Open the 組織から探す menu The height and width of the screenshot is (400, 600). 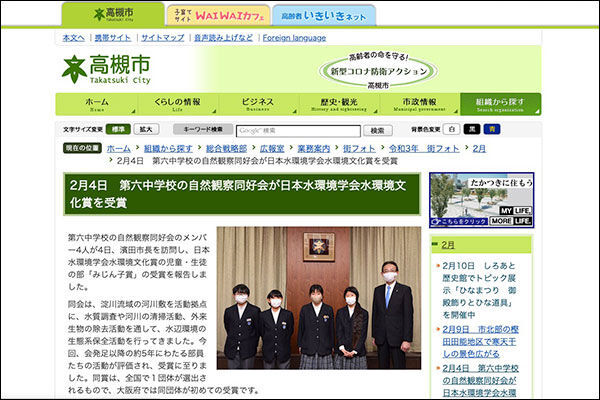[x=501, y=104]
